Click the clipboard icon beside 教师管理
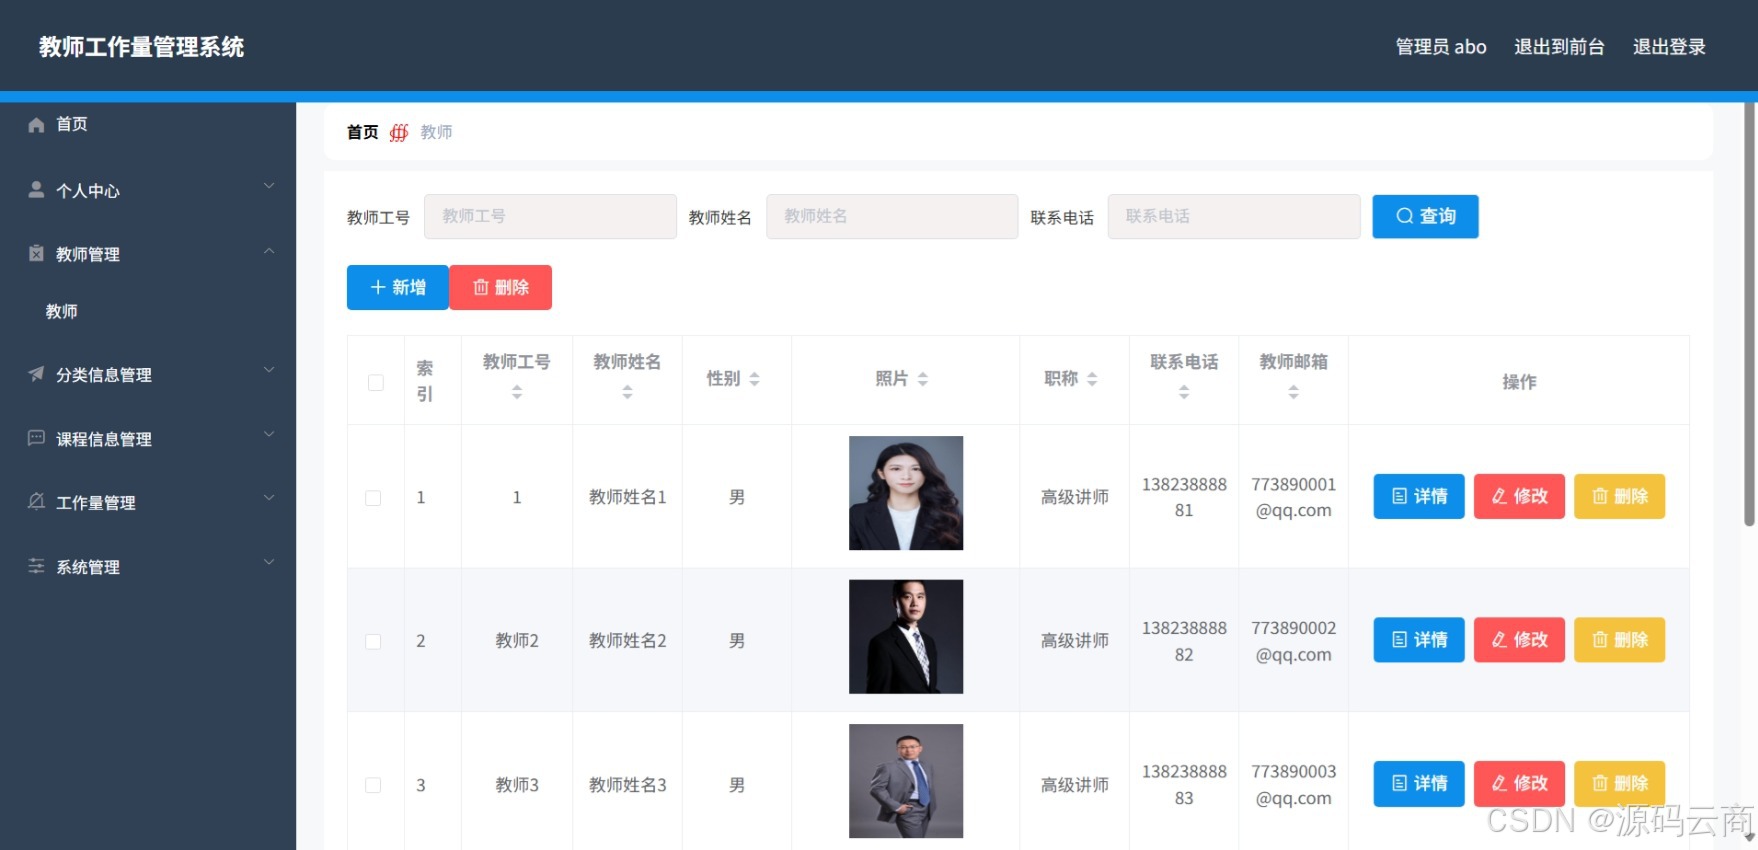This screenshot has height=850, width=1758. point(37,253)
